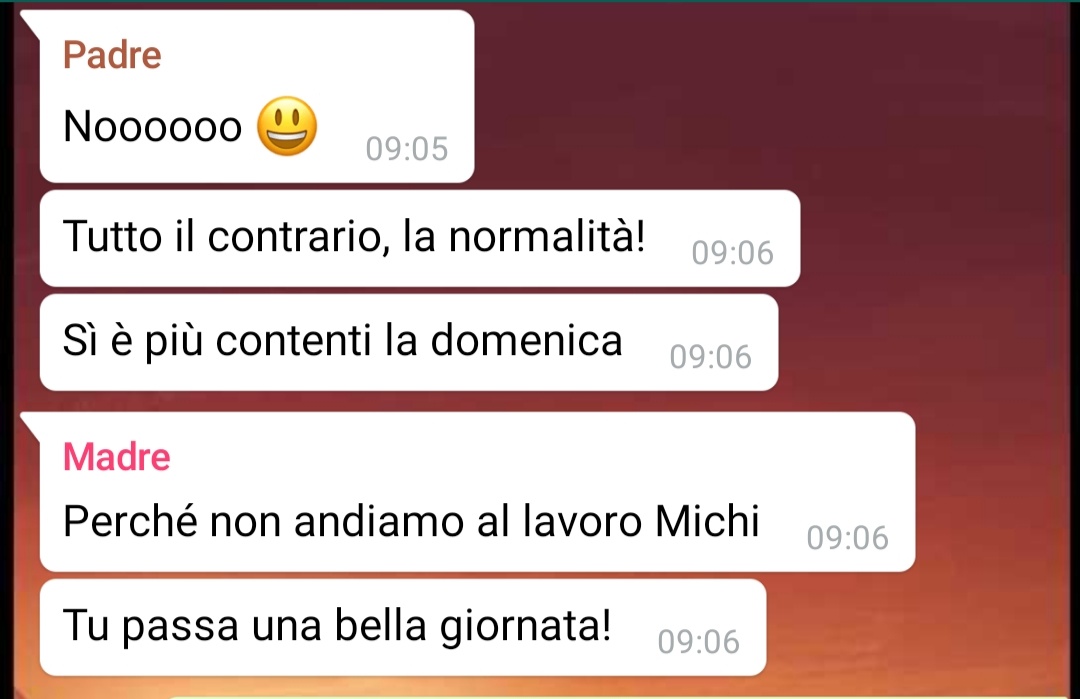Select message Perché non andiamo al lavoro Michi

pyautogui.click(x=477, y=492)
